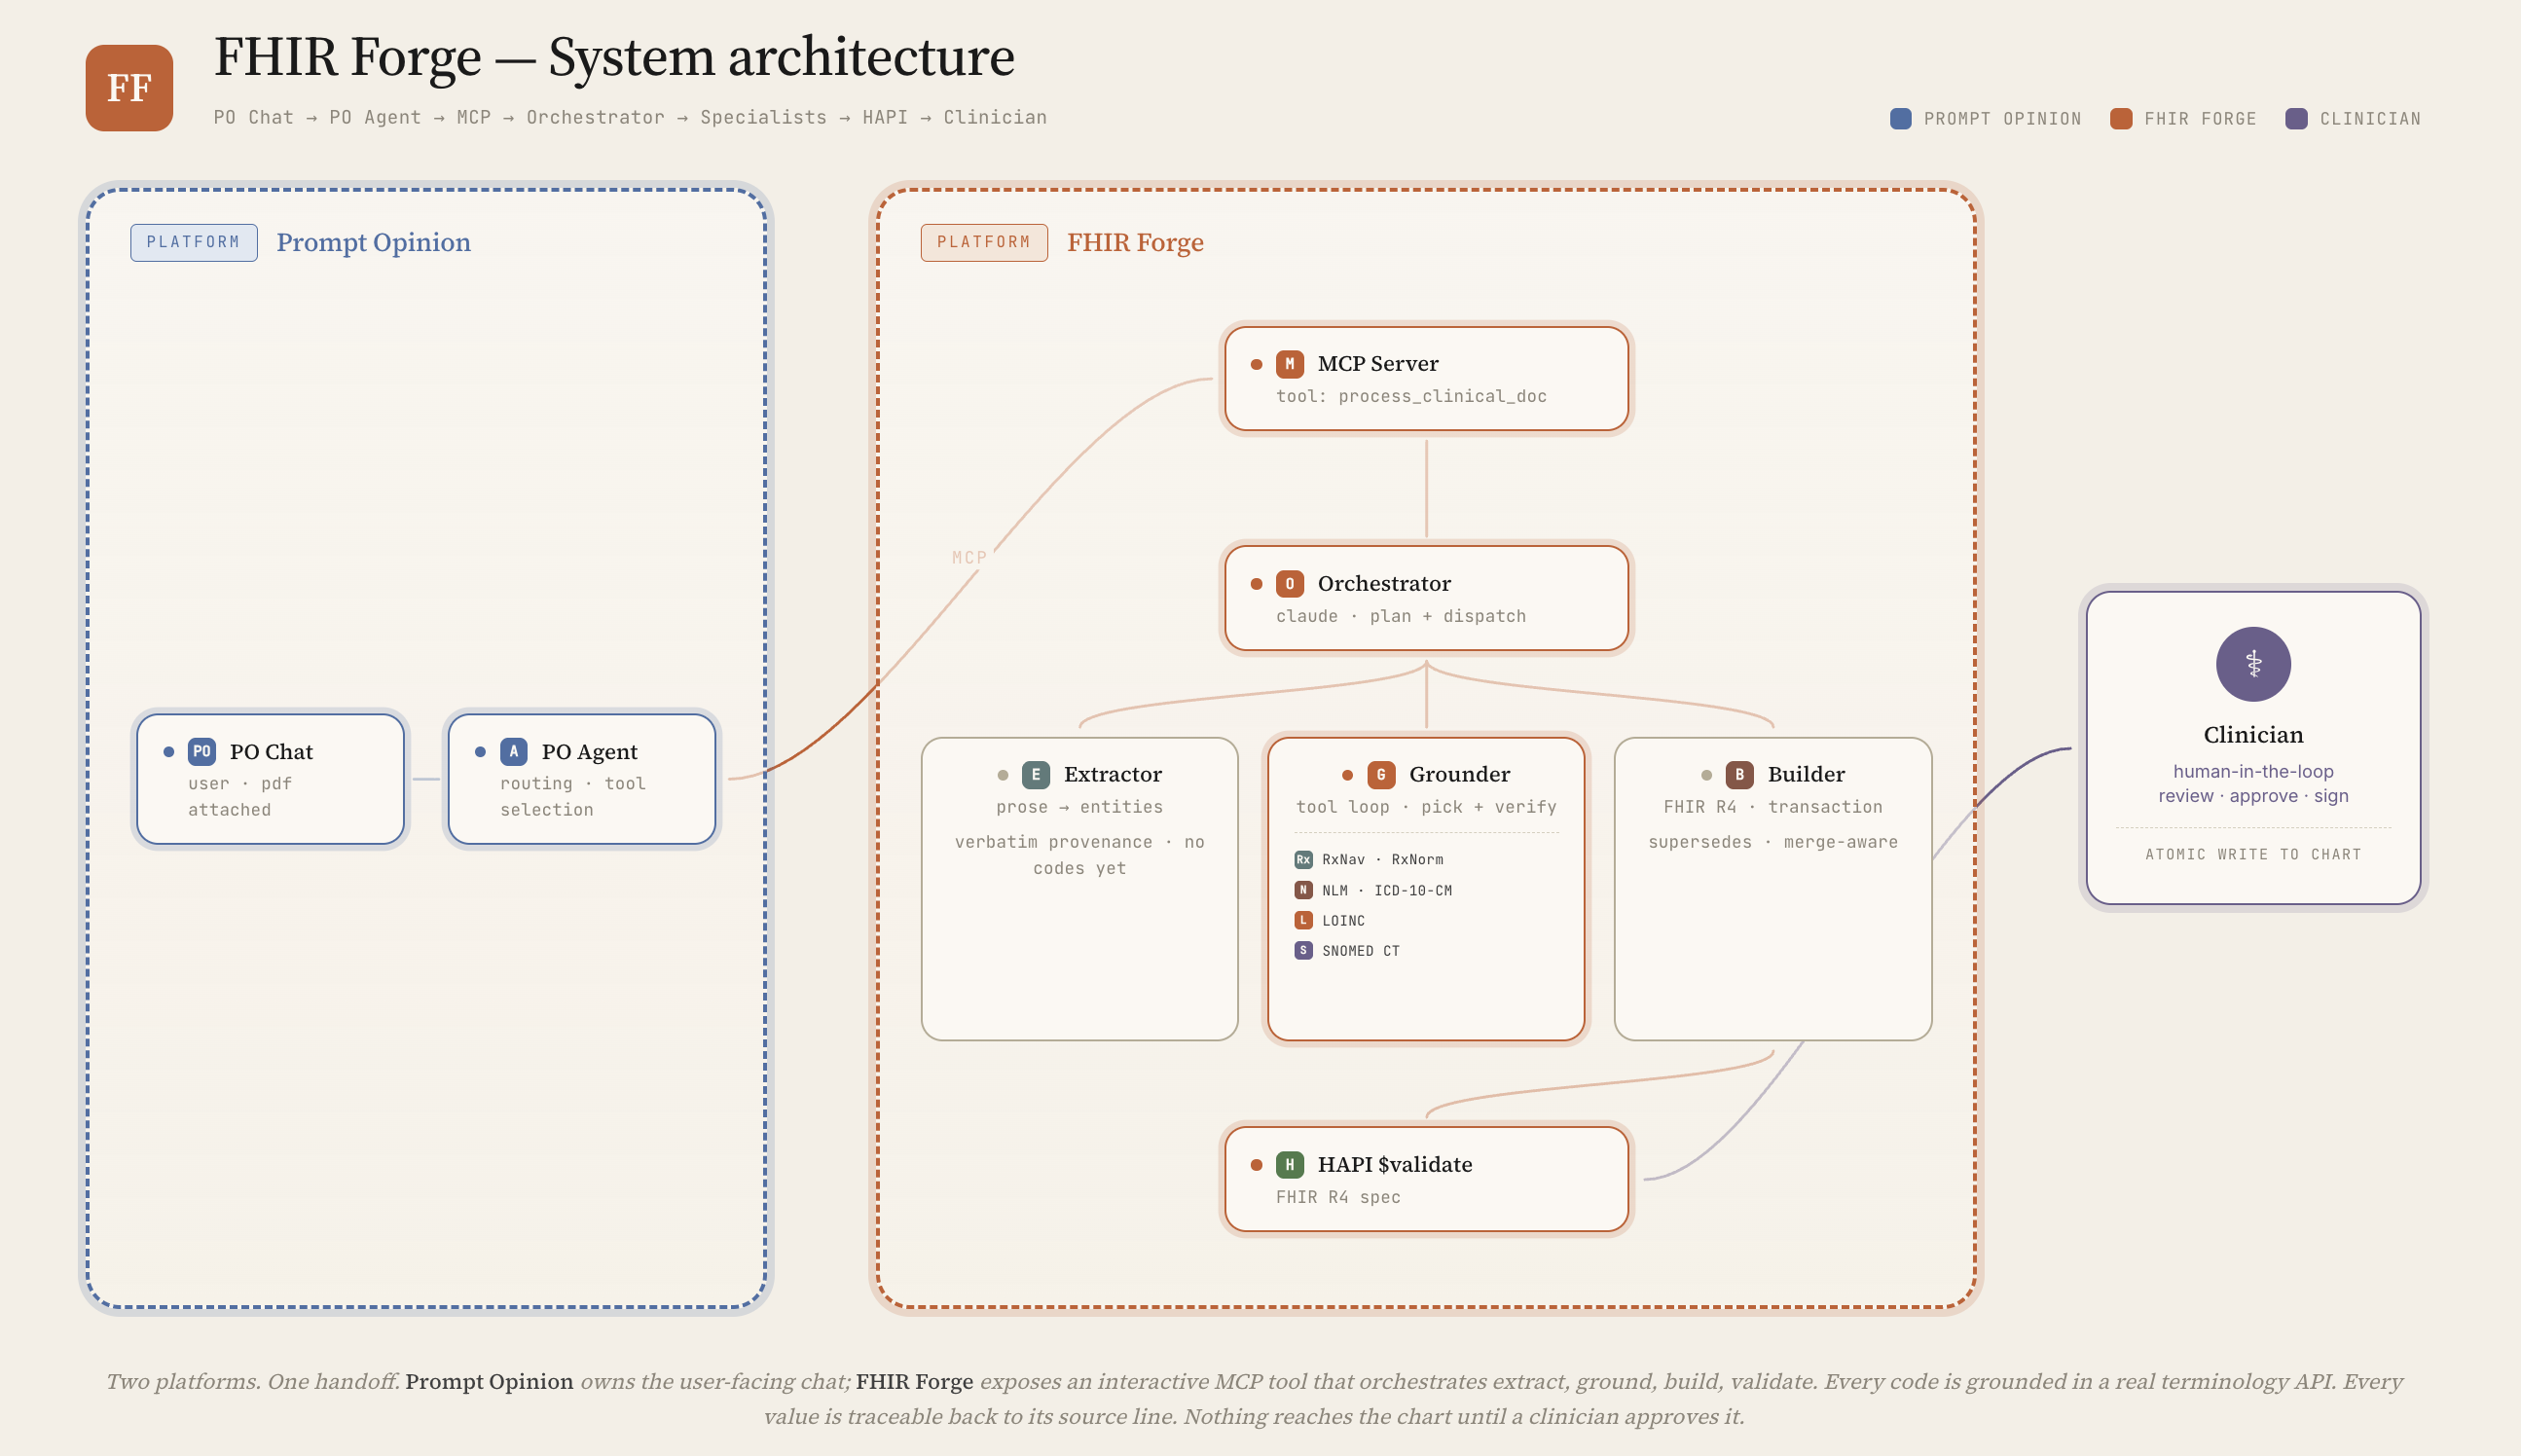Image resolution: width=2521 pixels, height=1456 pixels.
Task: Click the N icon beside NLM · ICD-10-CM
Action: tap(1303, 890)
